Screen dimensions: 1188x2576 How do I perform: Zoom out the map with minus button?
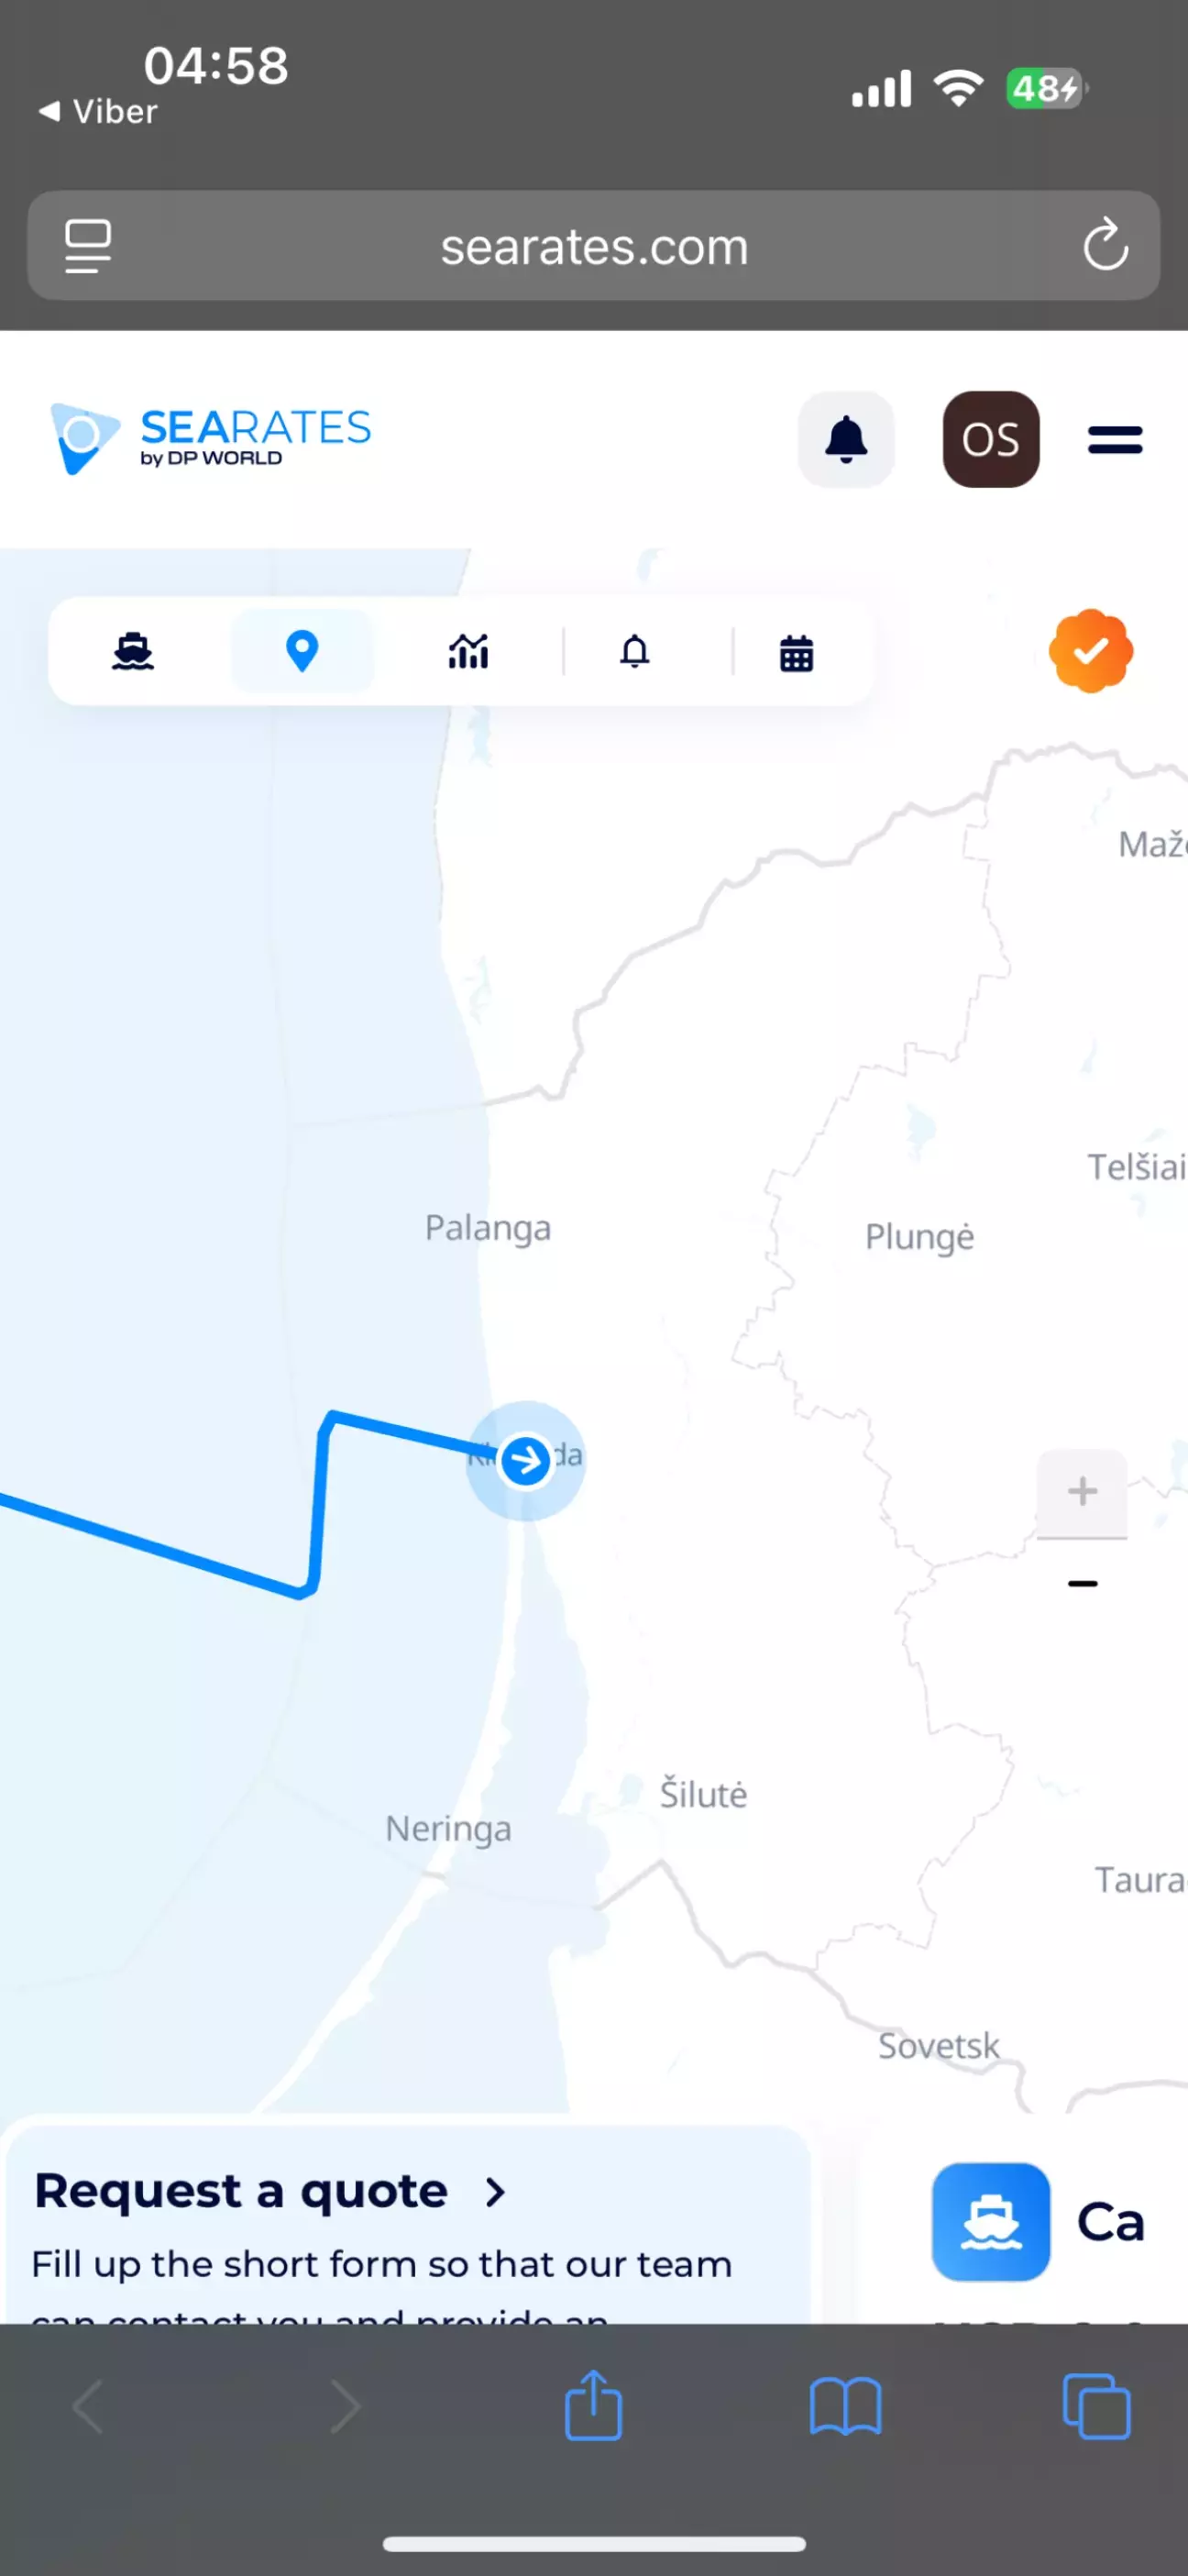point(1082,1583)
